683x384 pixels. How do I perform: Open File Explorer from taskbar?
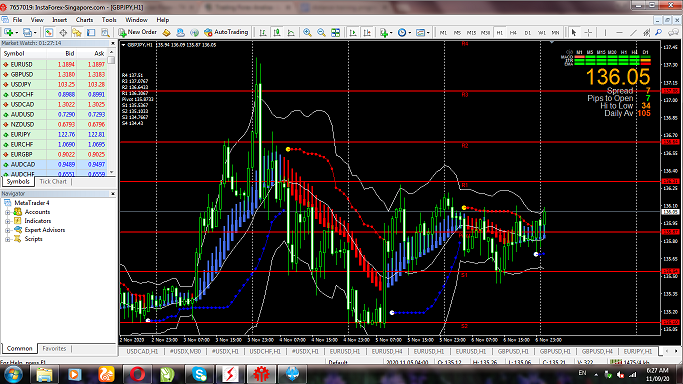point(44,374)
